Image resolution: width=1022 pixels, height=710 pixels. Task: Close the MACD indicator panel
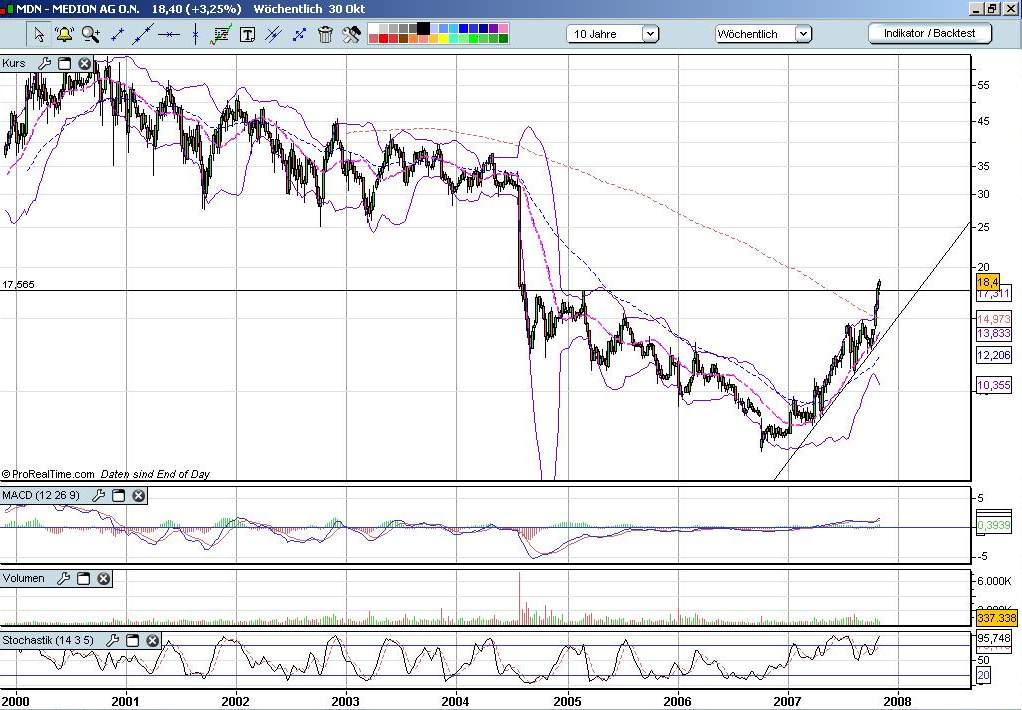click(138, 496)
